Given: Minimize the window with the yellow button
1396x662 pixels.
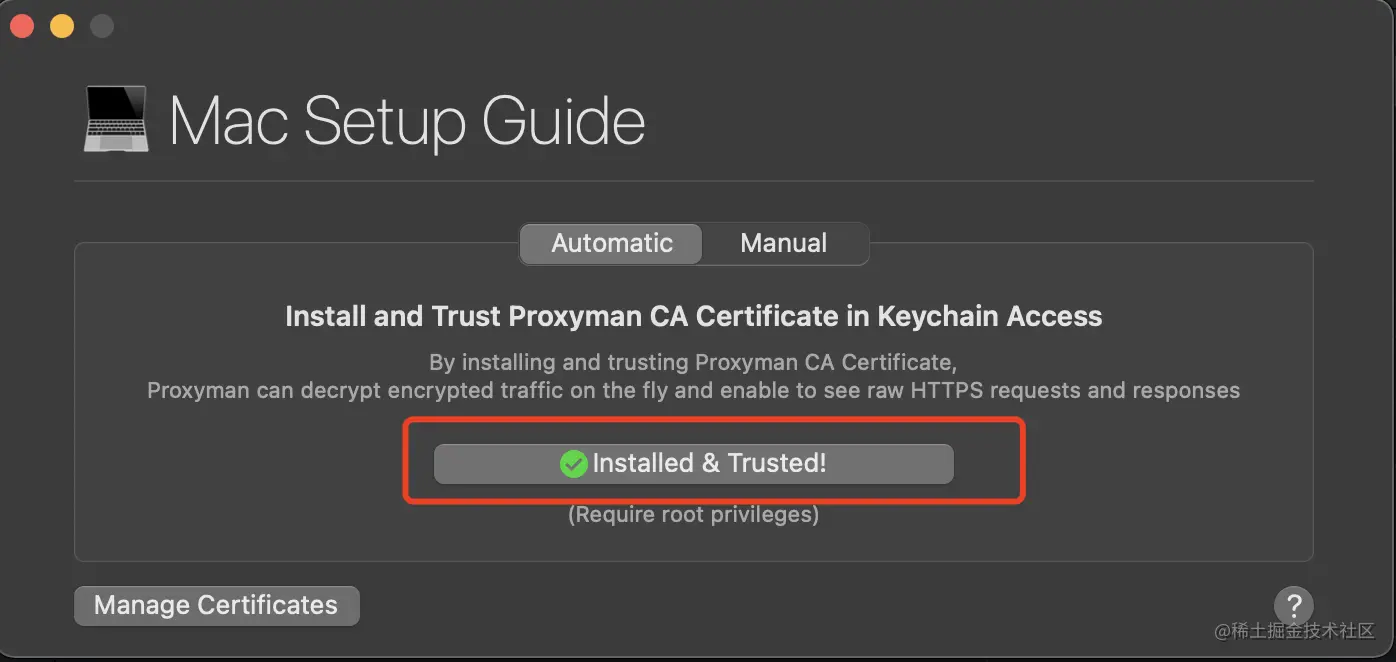Looking at the screenshot, I should click(61, 26).
